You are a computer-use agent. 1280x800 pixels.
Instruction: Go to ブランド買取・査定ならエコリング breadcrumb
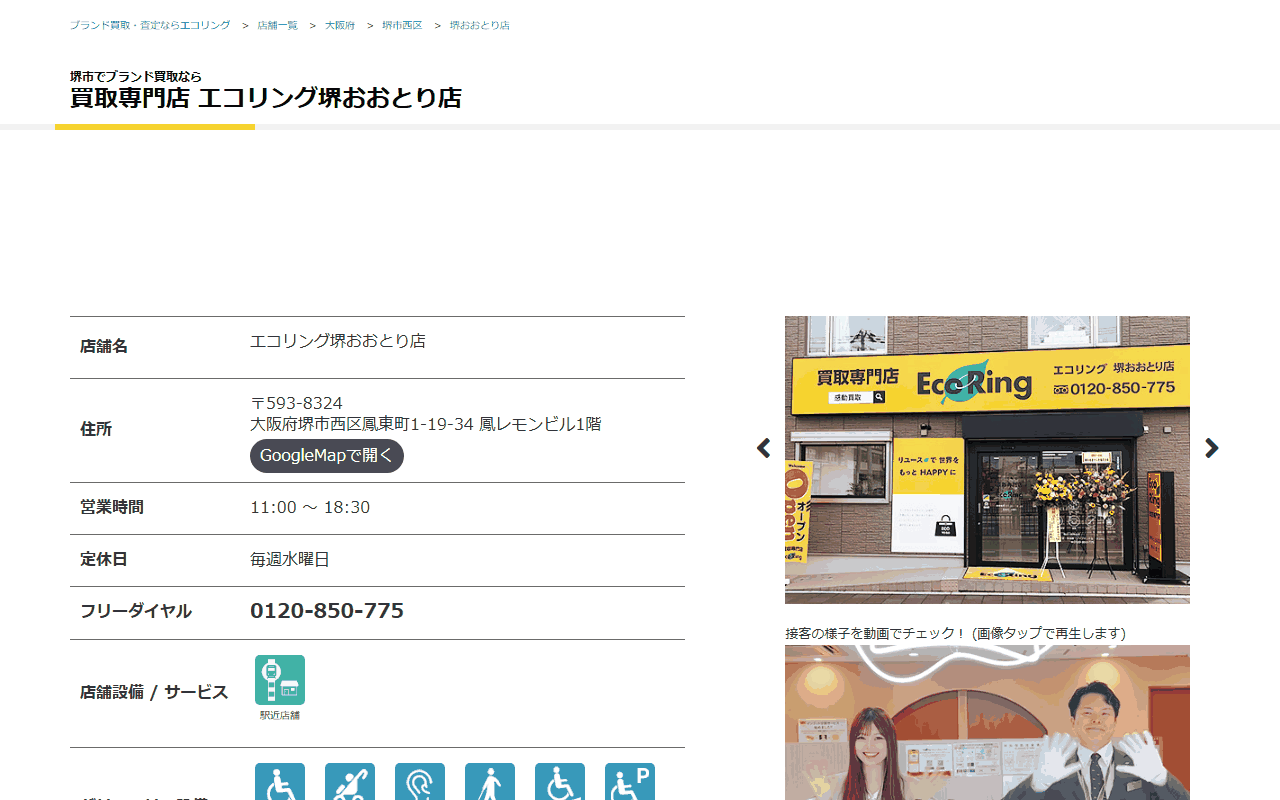coord(150,25)
